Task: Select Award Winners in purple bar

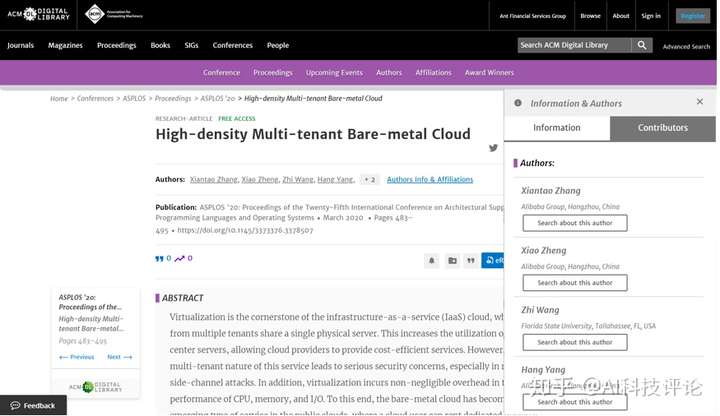Action: pyautogui.click(x=489, y=73)
